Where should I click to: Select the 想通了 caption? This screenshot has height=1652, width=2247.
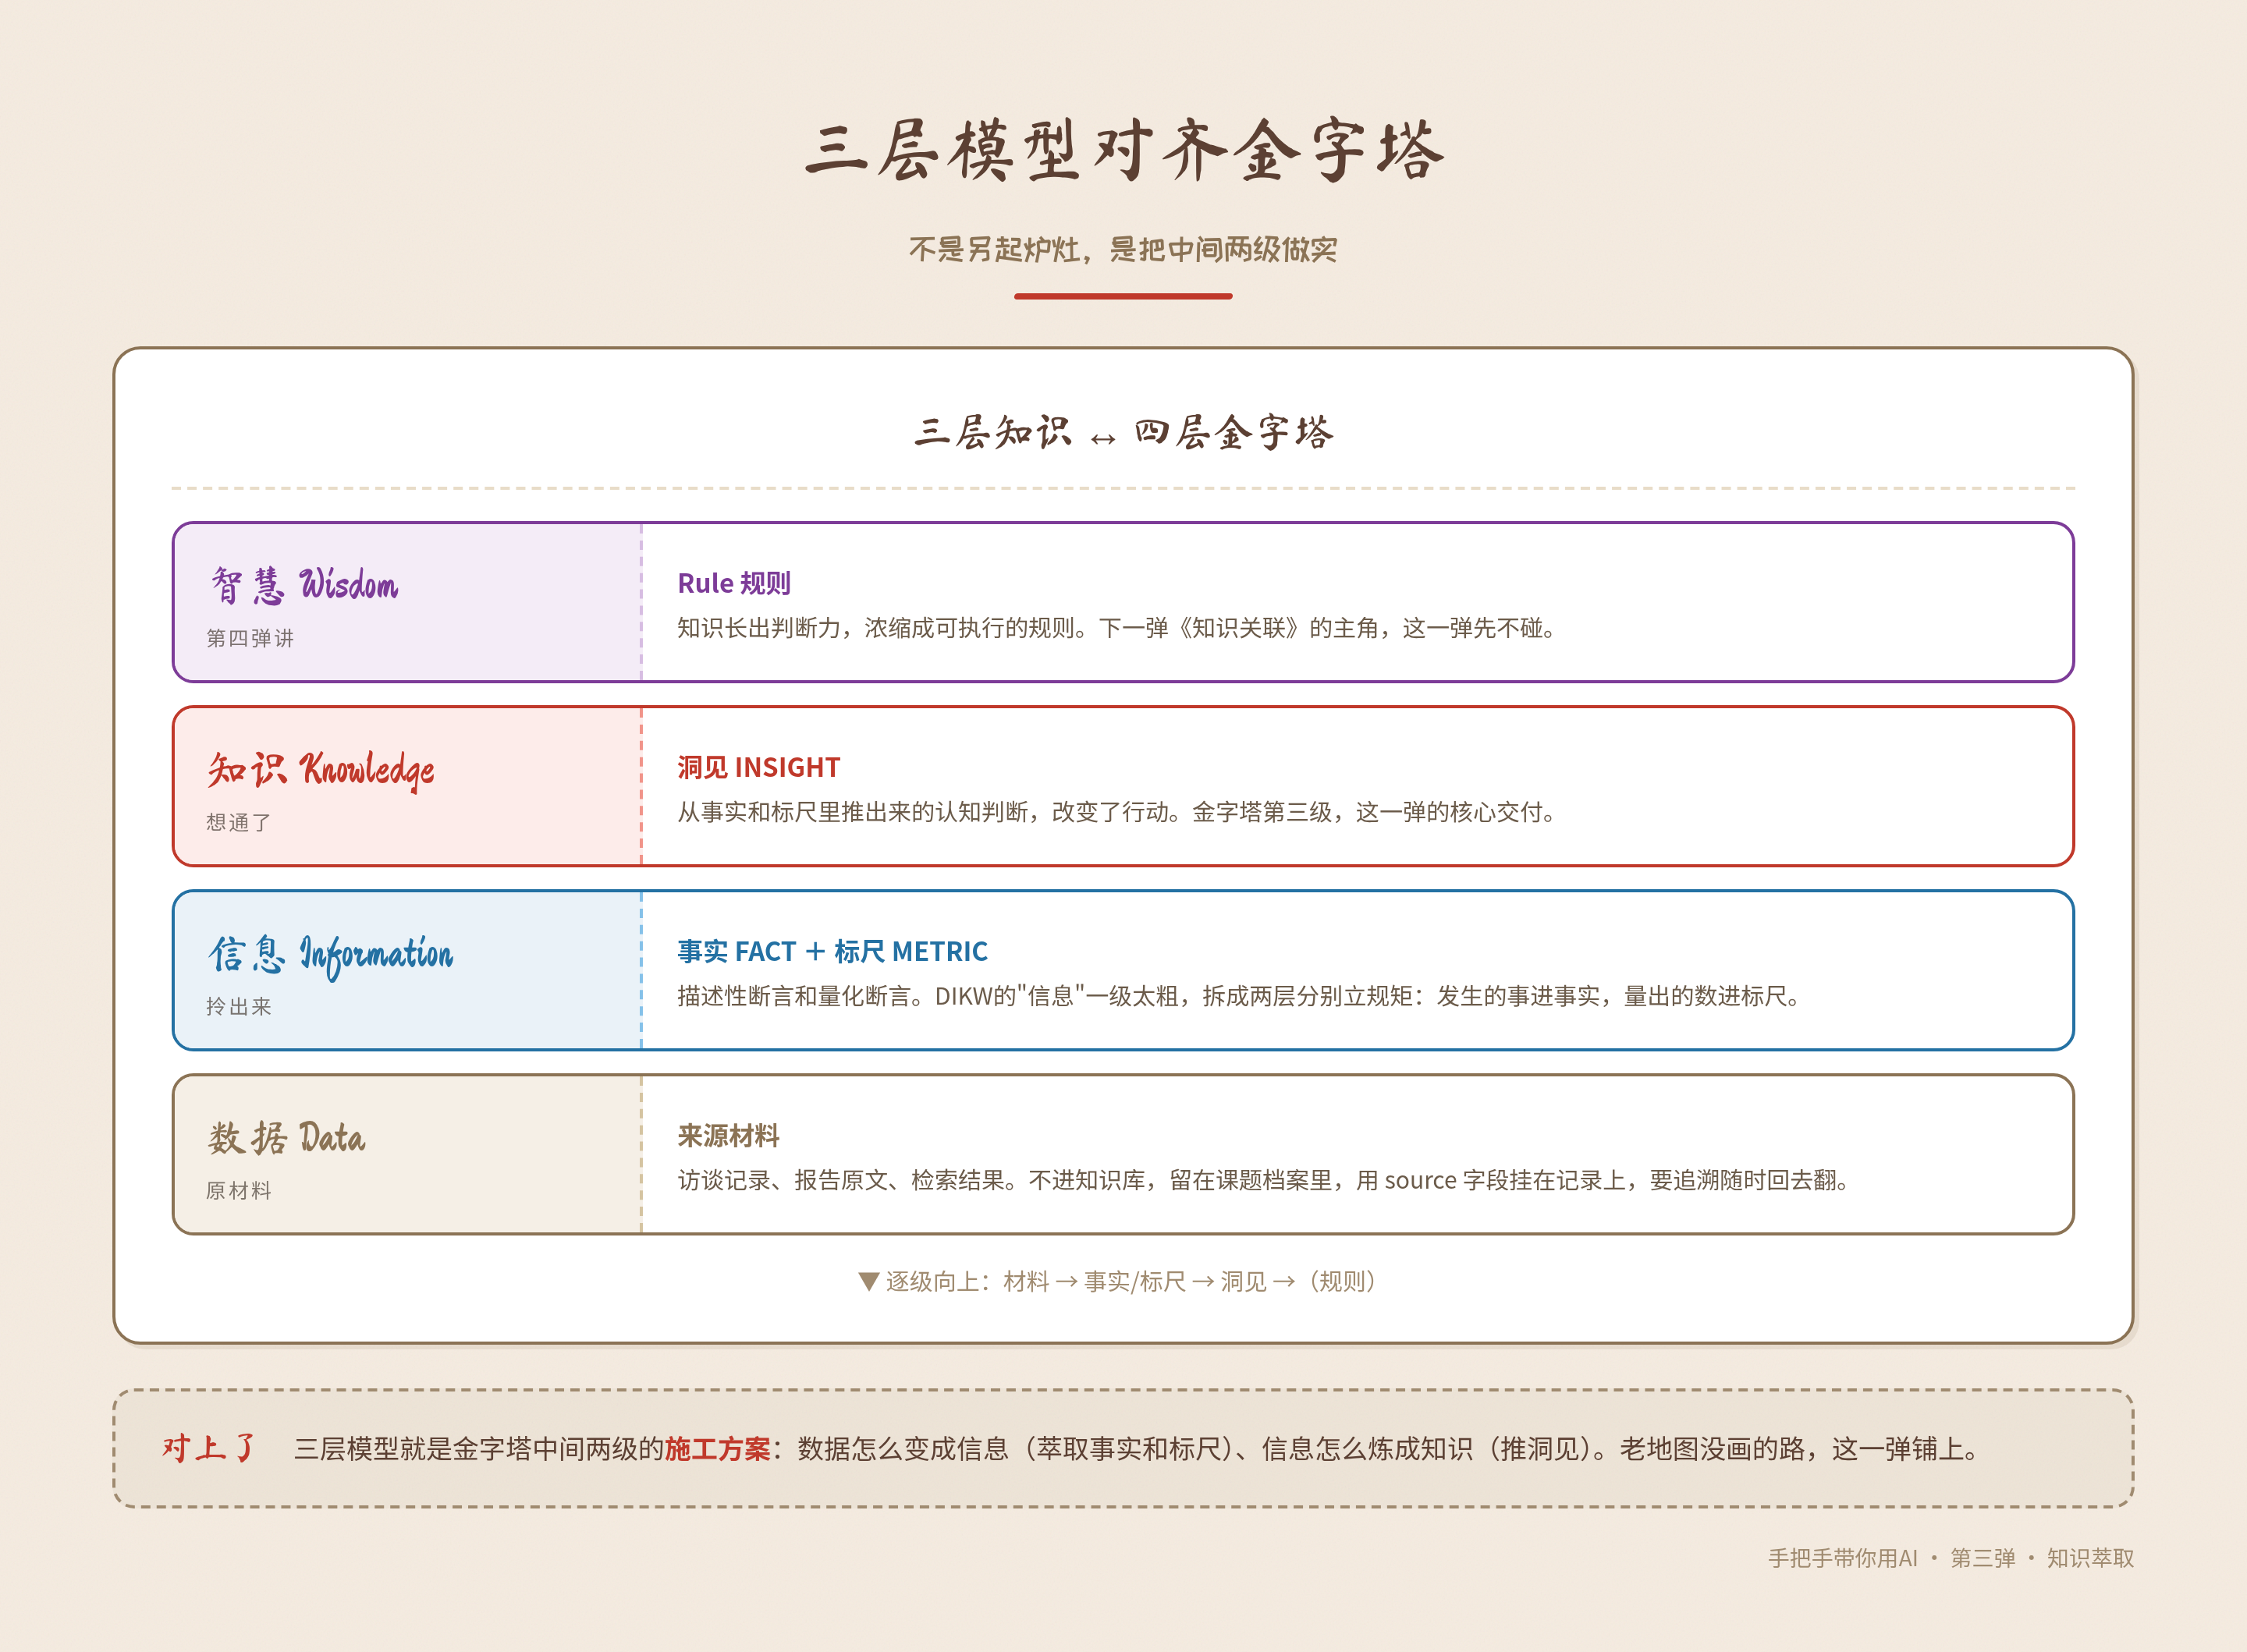click(239, 822)
